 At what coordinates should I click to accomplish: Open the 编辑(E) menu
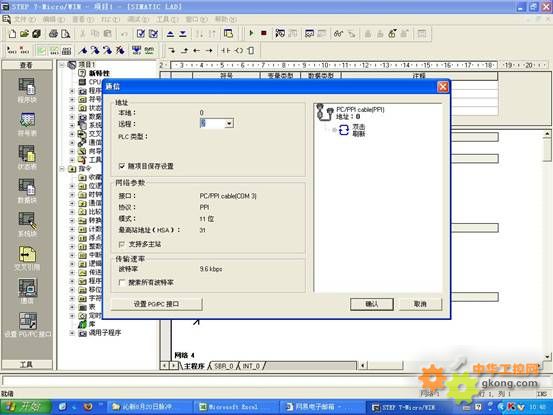pyautogui.click(x=54, y=19)
